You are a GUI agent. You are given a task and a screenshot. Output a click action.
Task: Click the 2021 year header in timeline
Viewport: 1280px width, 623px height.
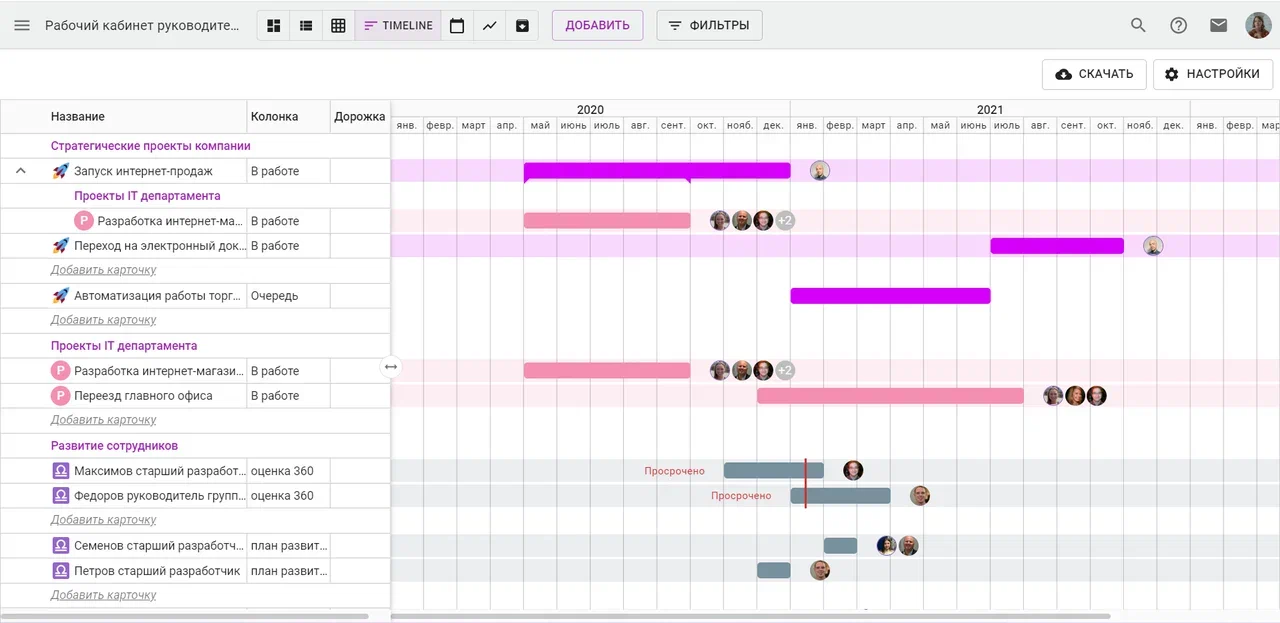tap(990, 109)
